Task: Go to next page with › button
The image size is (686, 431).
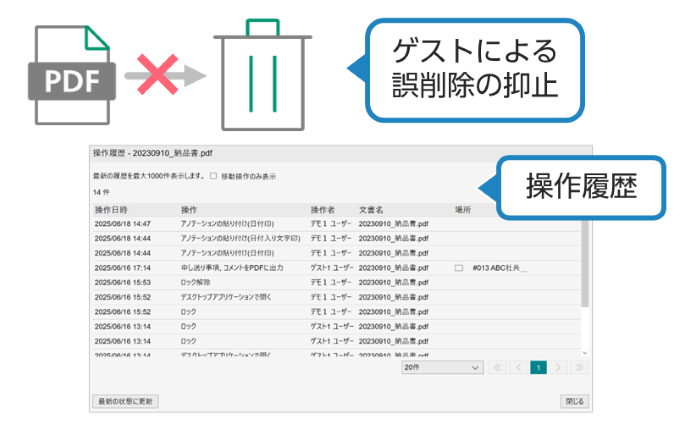Action: click(x=558, y=367)
